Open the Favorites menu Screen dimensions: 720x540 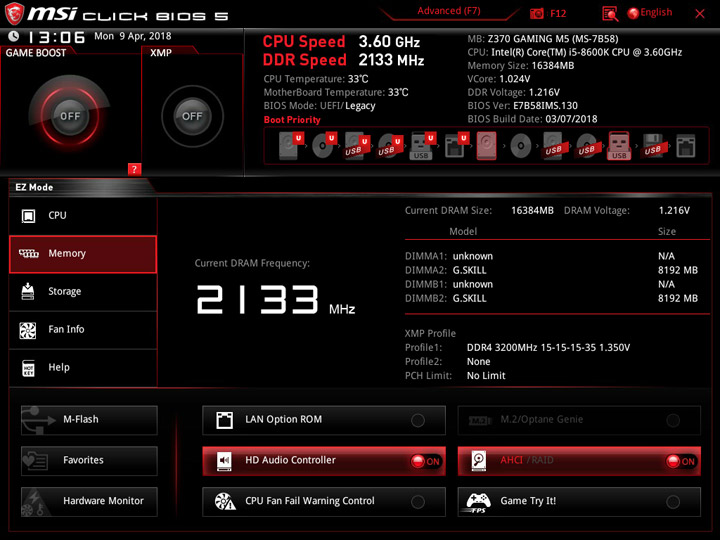coord(89,461)
